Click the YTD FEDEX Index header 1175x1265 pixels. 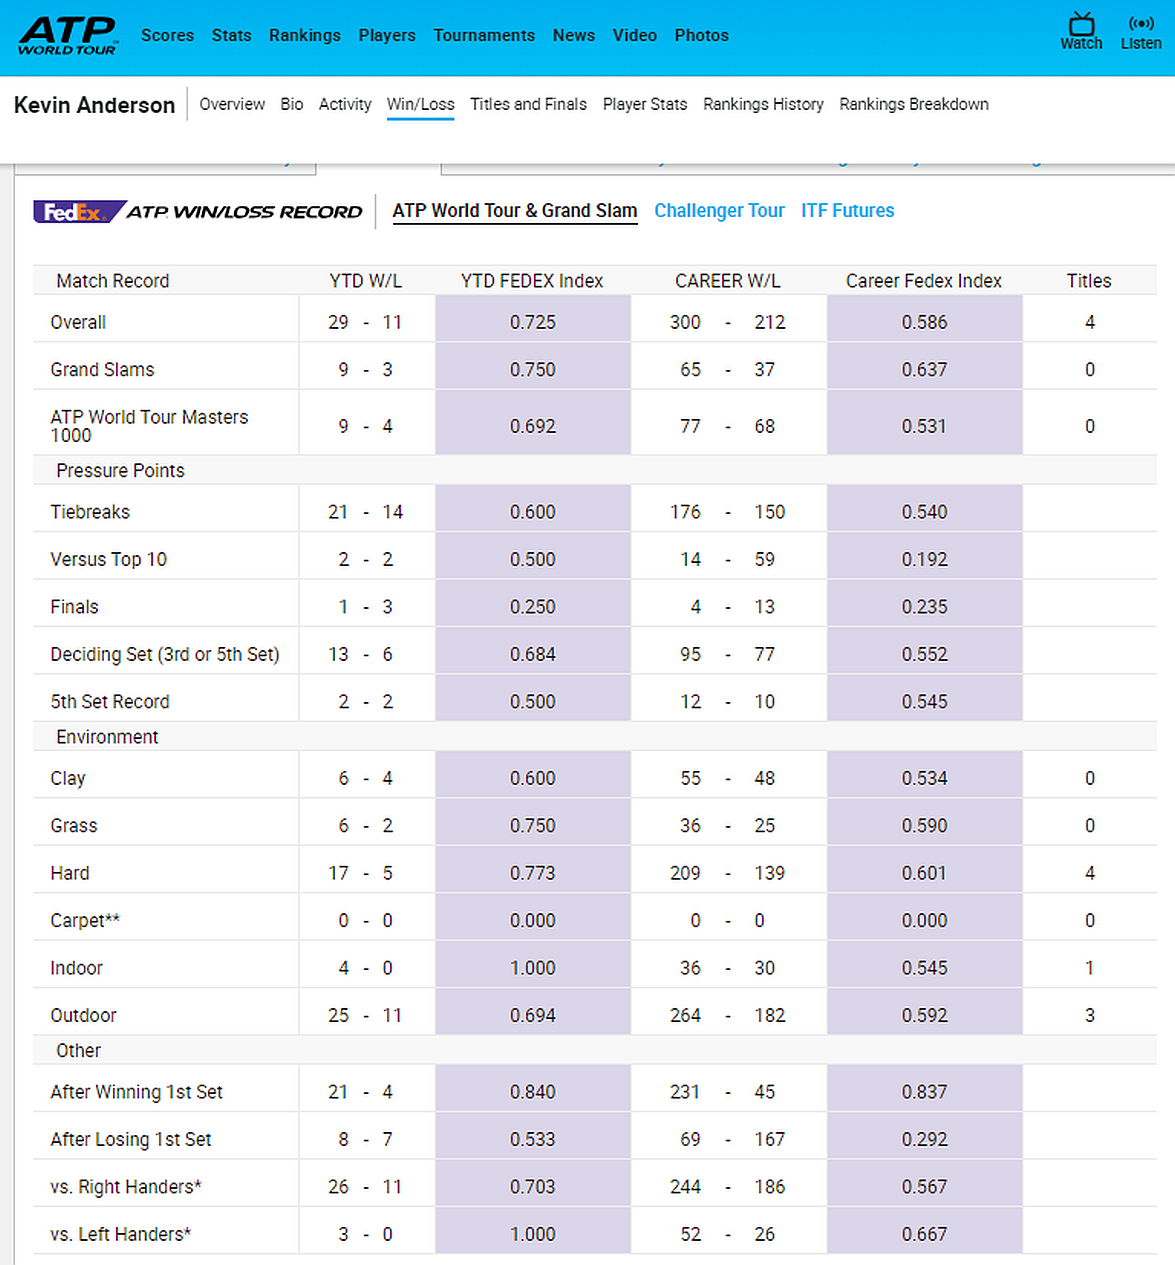click(x=532, y=281)
